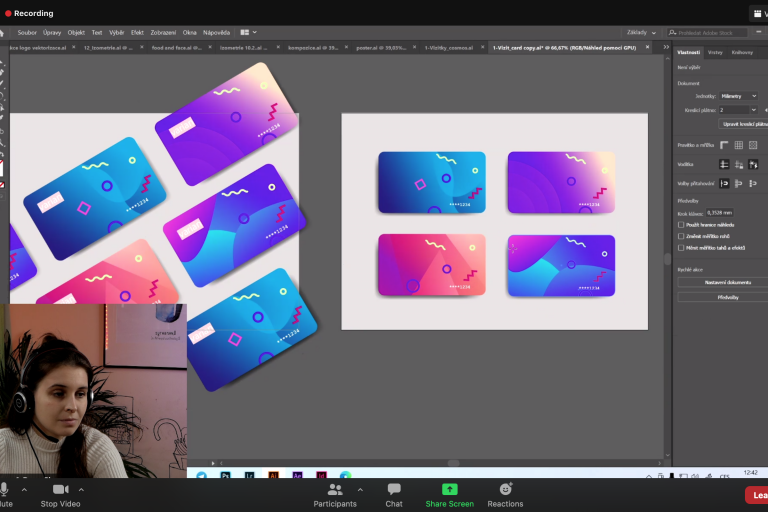768x512 pixels.
Task: Click the Illustrator icon in the taskbar
Action: [x=271, y=476]
